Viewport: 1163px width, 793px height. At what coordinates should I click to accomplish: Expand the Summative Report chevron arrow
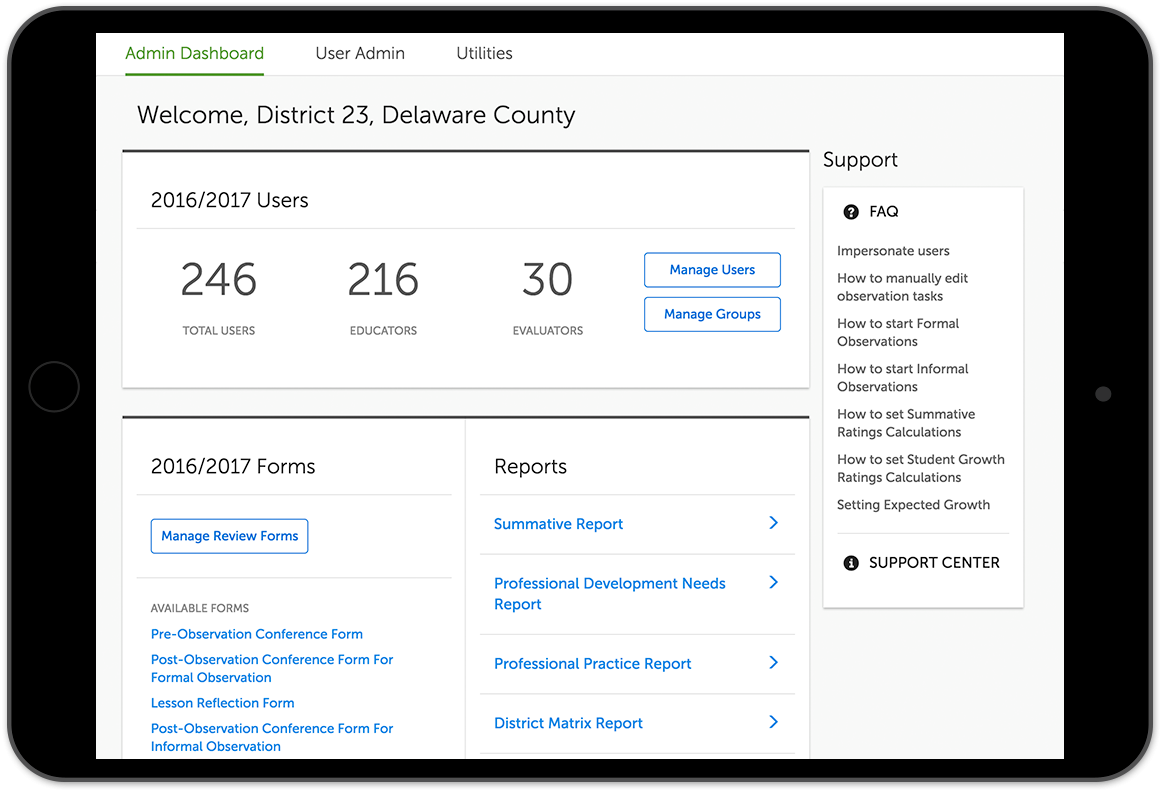pyautogui.click(x=773, y=523)
